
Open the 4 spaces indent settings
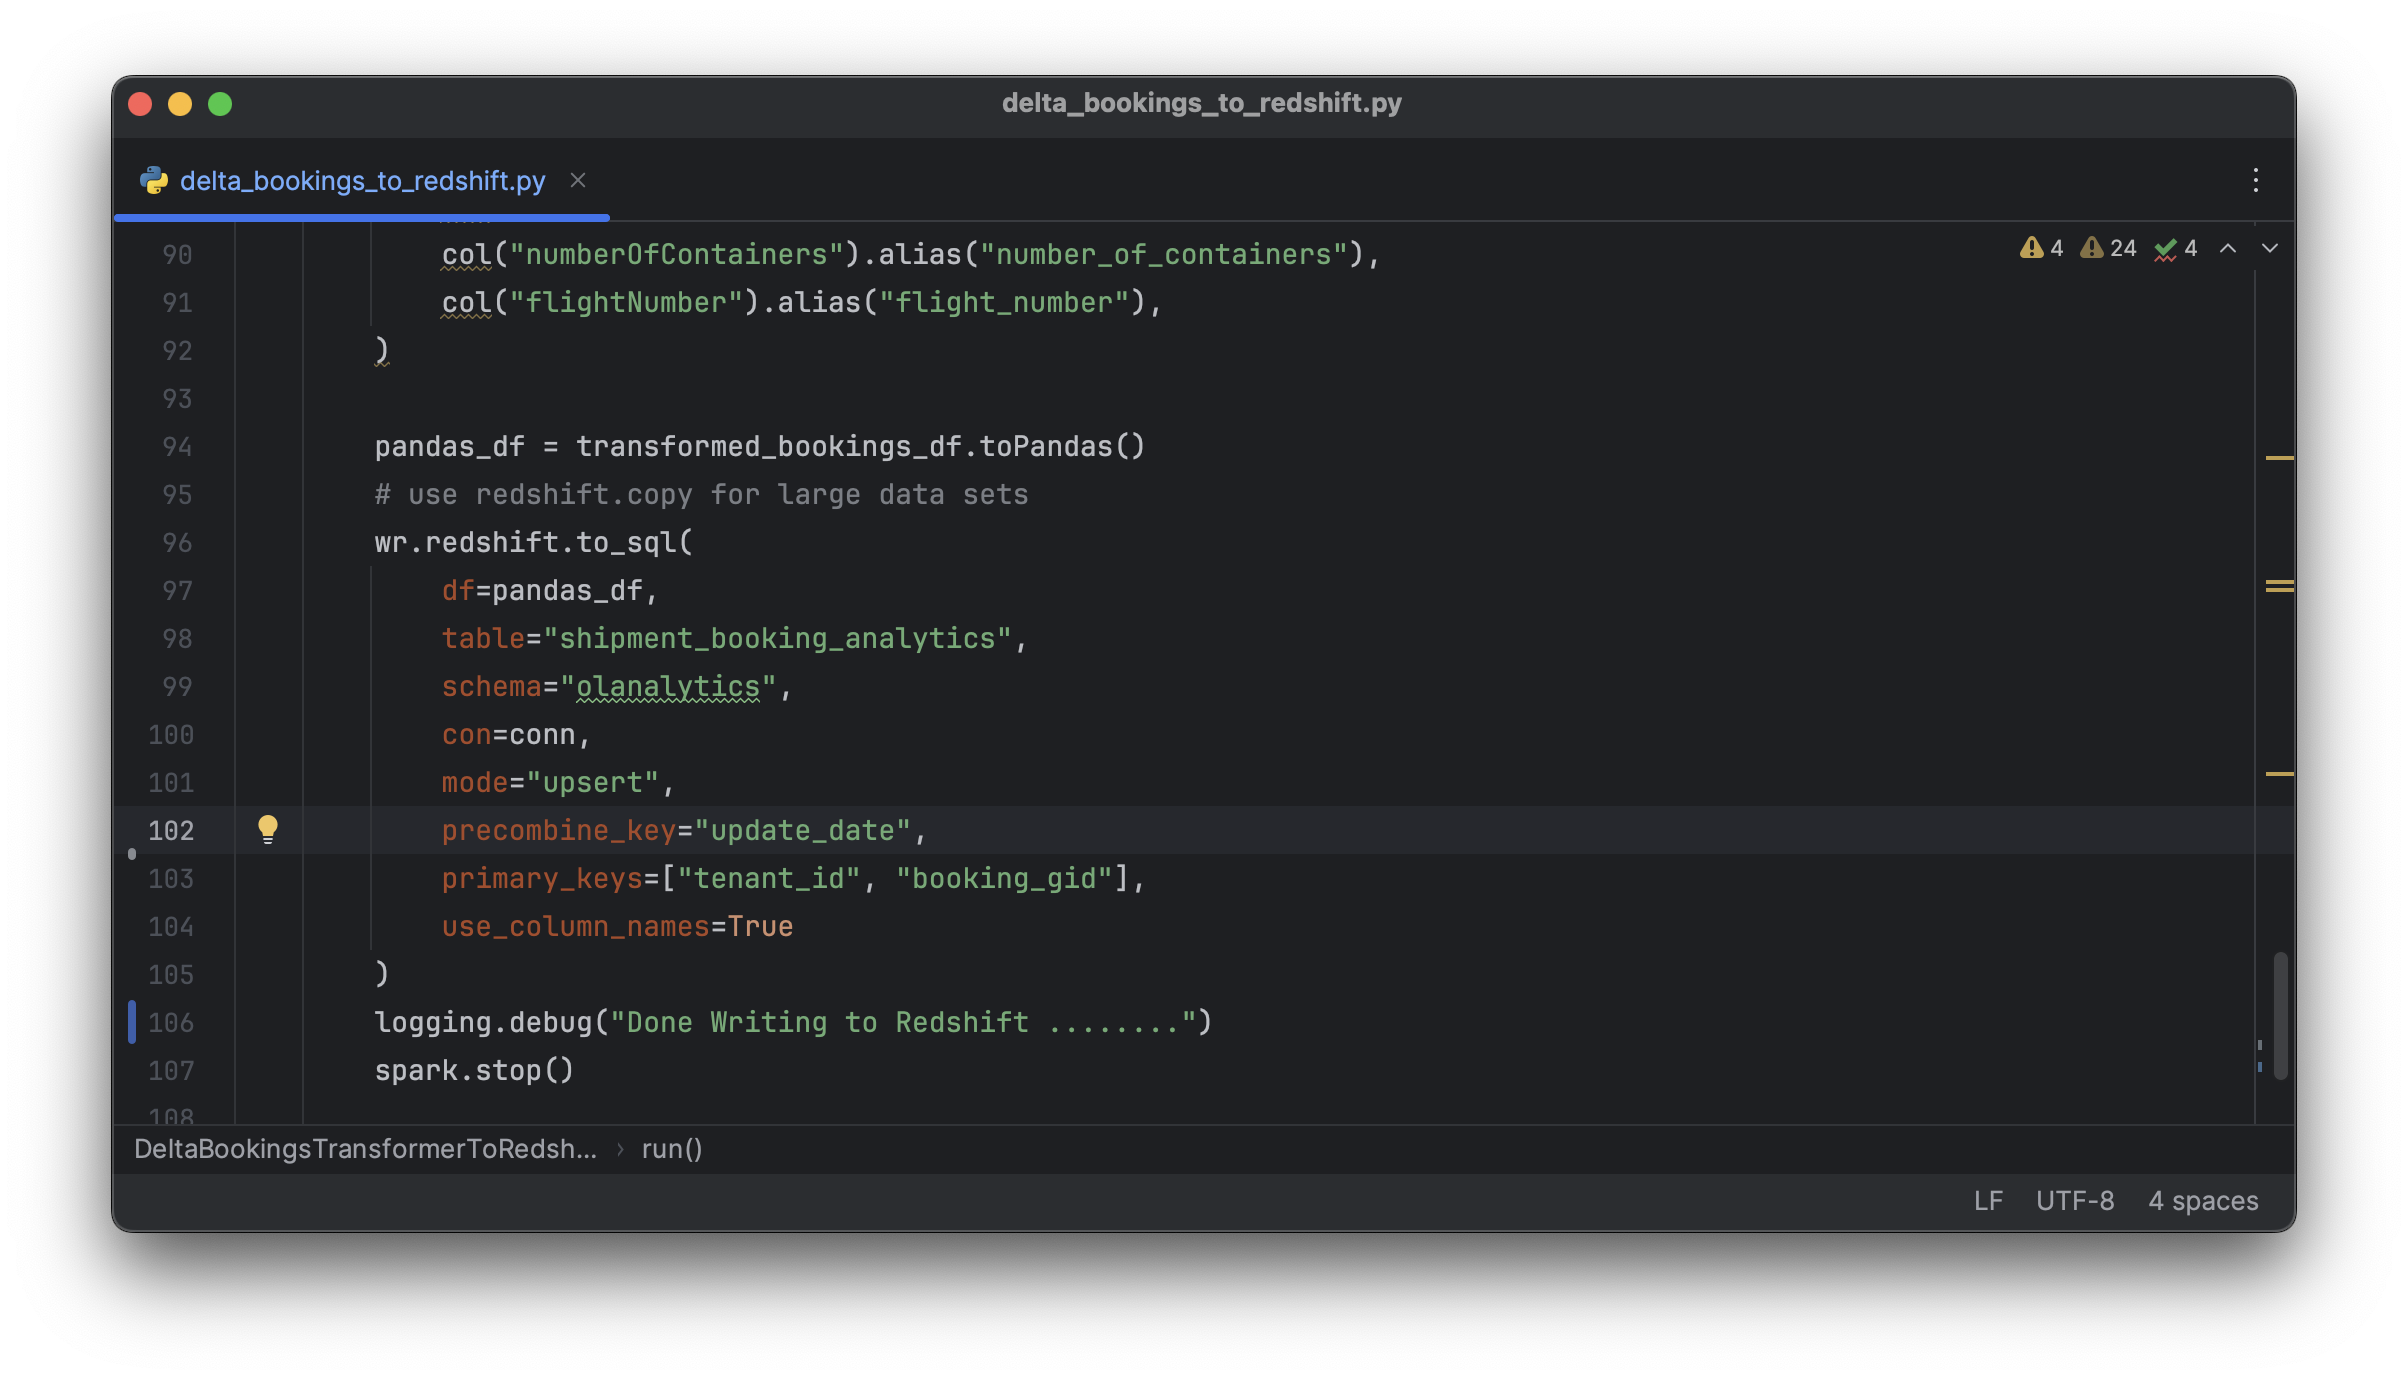[2203, 1200]
